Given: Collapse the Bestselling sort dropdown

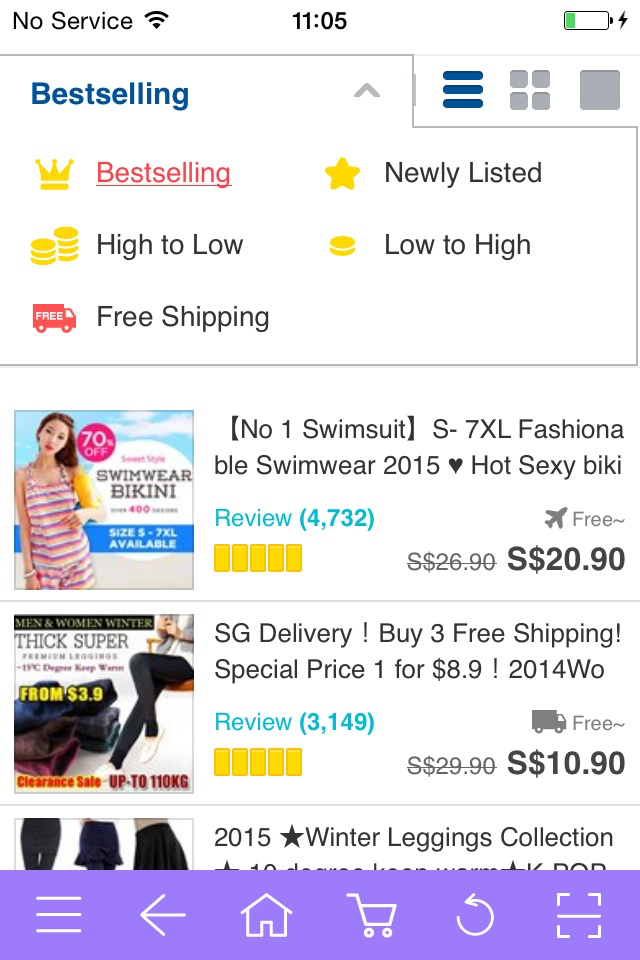Looking at the screenshot, I should (110, 94).
